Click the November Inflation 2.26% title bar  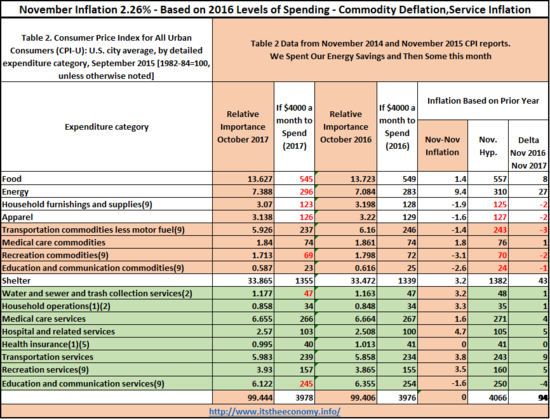click(x=275, y=9)
